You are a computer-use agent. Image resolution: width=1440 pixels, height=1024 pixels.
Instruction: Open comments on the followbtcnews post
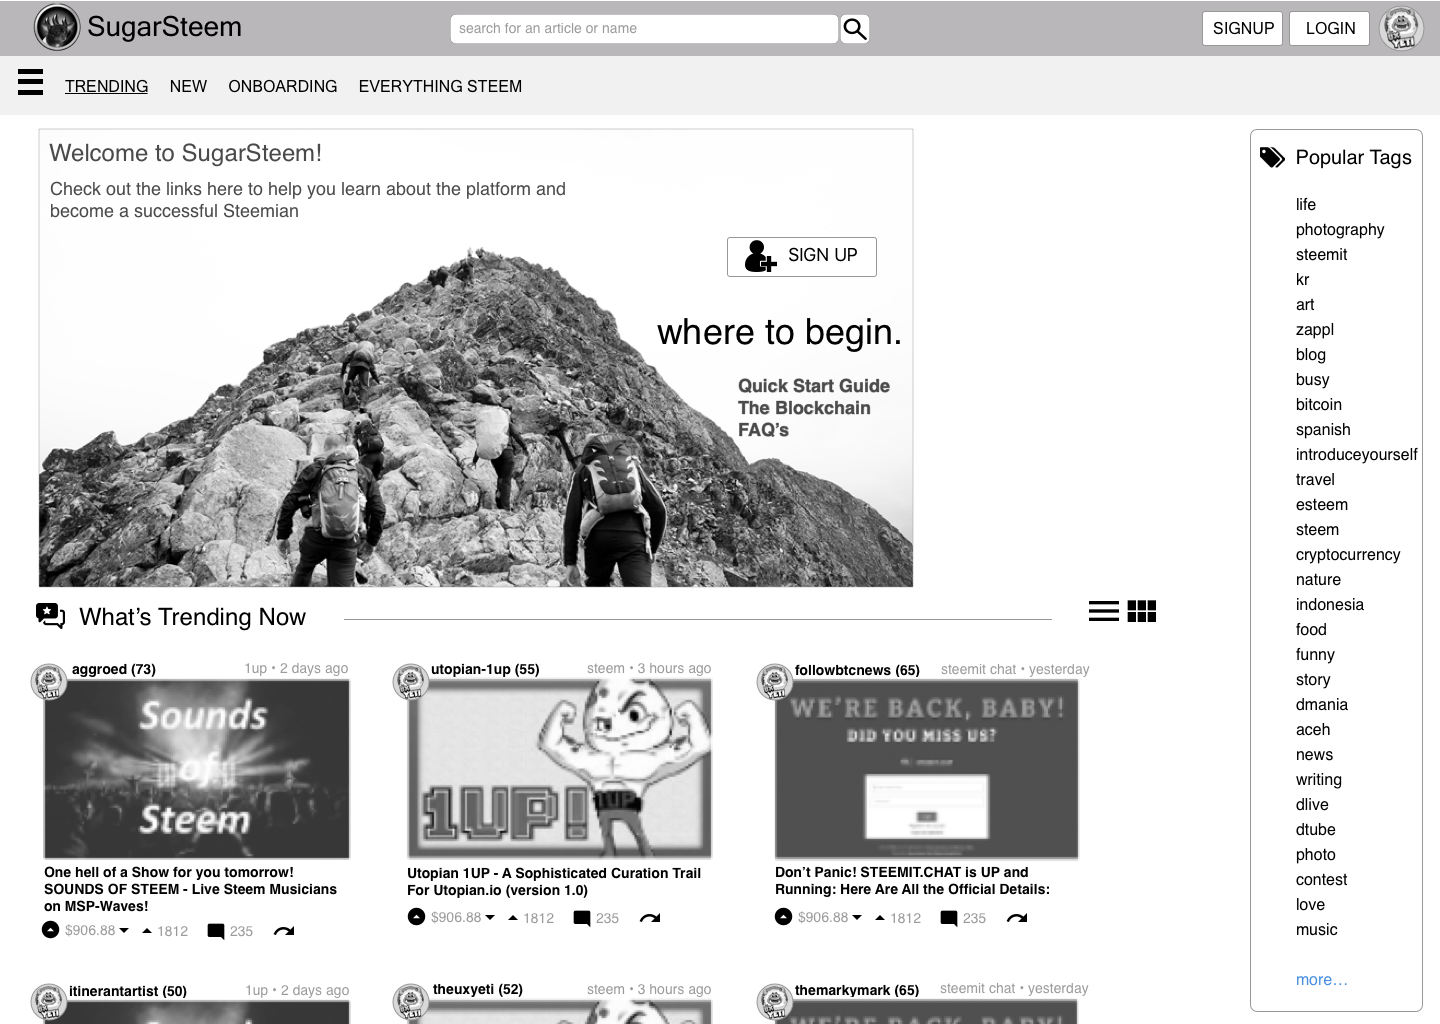coord(949,918)
